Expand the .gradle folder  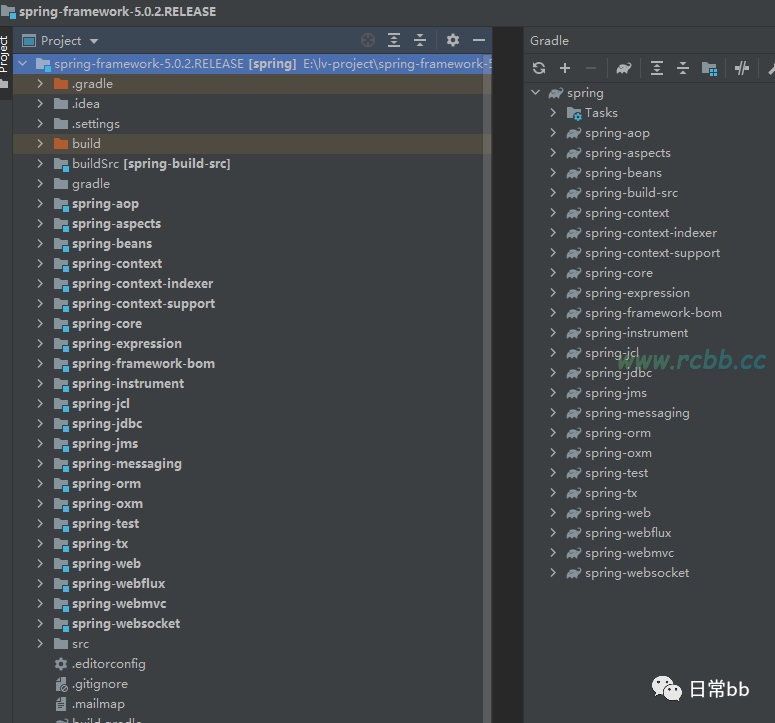pos(40,84)
